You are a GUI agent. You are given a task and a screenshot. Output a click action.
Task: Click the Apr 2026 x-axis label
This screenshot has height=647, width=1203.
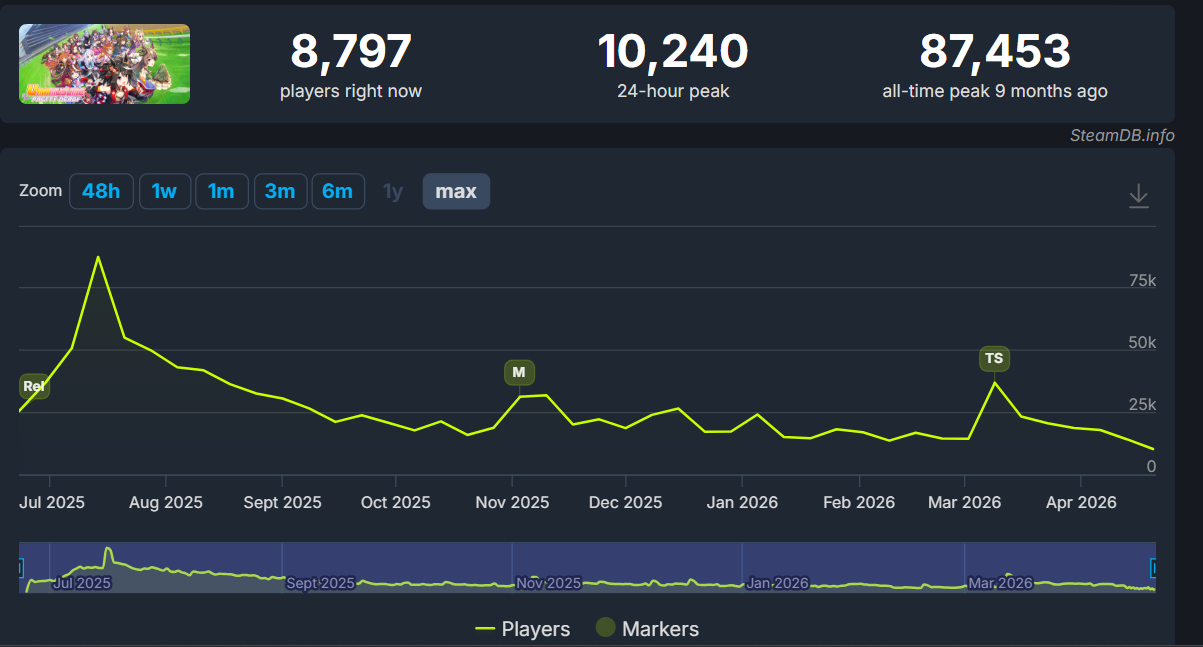pos(1079,502)
